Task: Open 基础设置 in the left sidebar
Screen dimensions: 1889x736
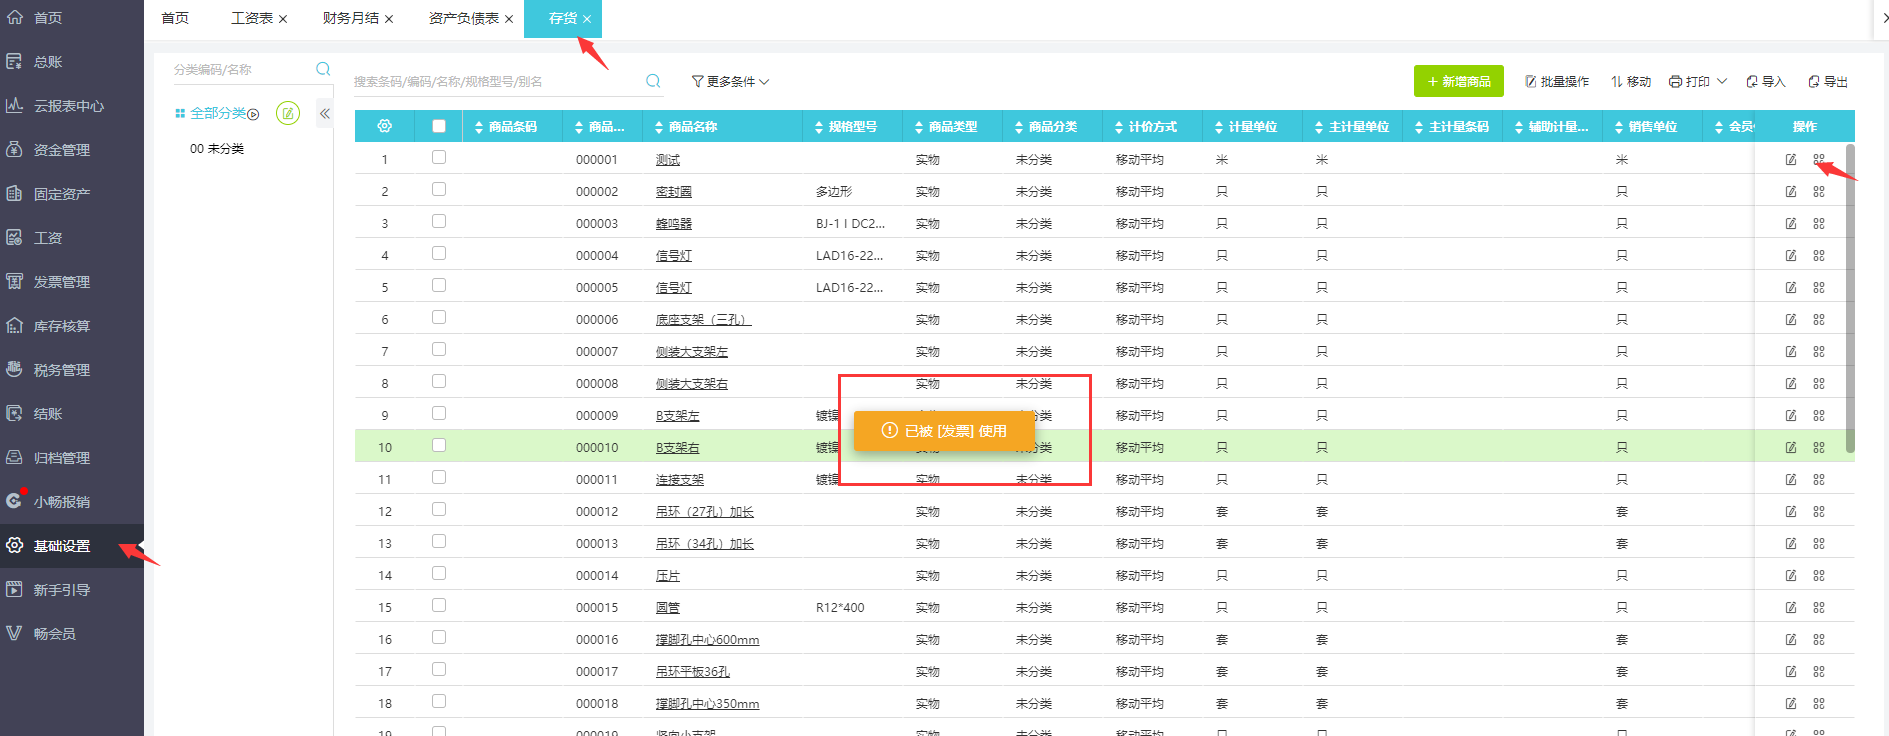Action: click(62, 546)
